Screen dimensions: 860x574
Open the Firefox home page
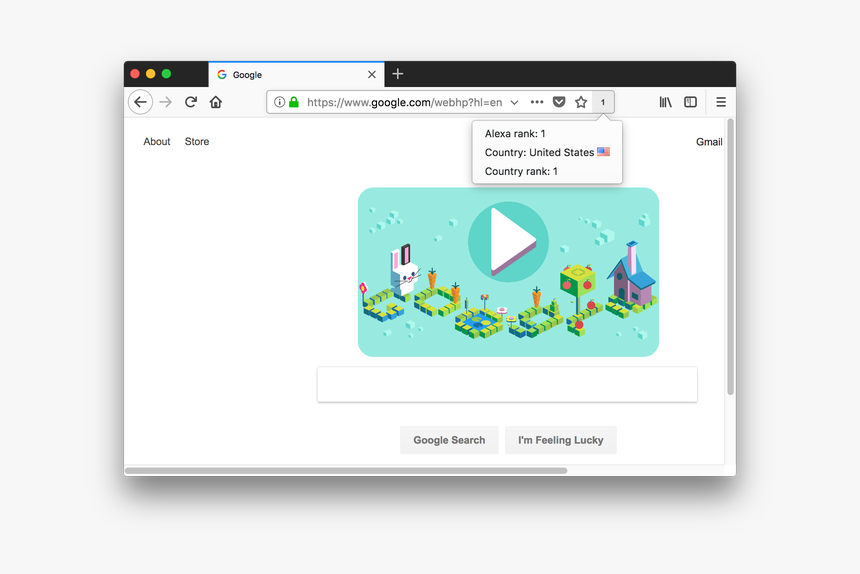[x=216, y=102]
